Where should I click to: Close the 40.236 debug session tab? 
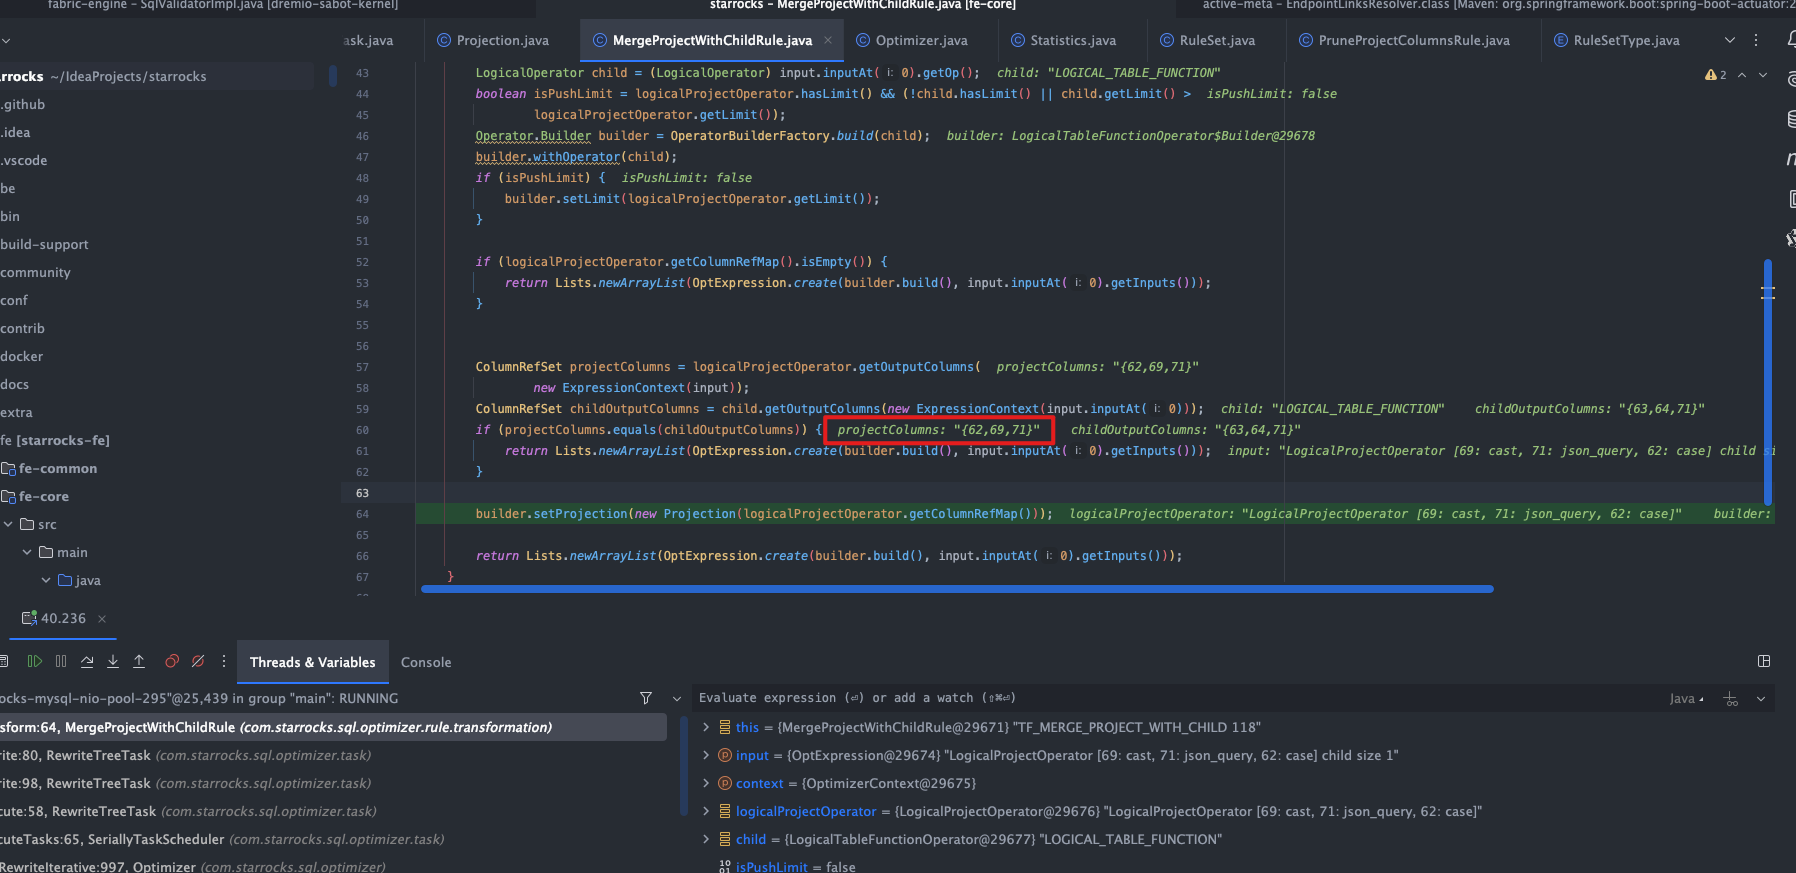102,619
